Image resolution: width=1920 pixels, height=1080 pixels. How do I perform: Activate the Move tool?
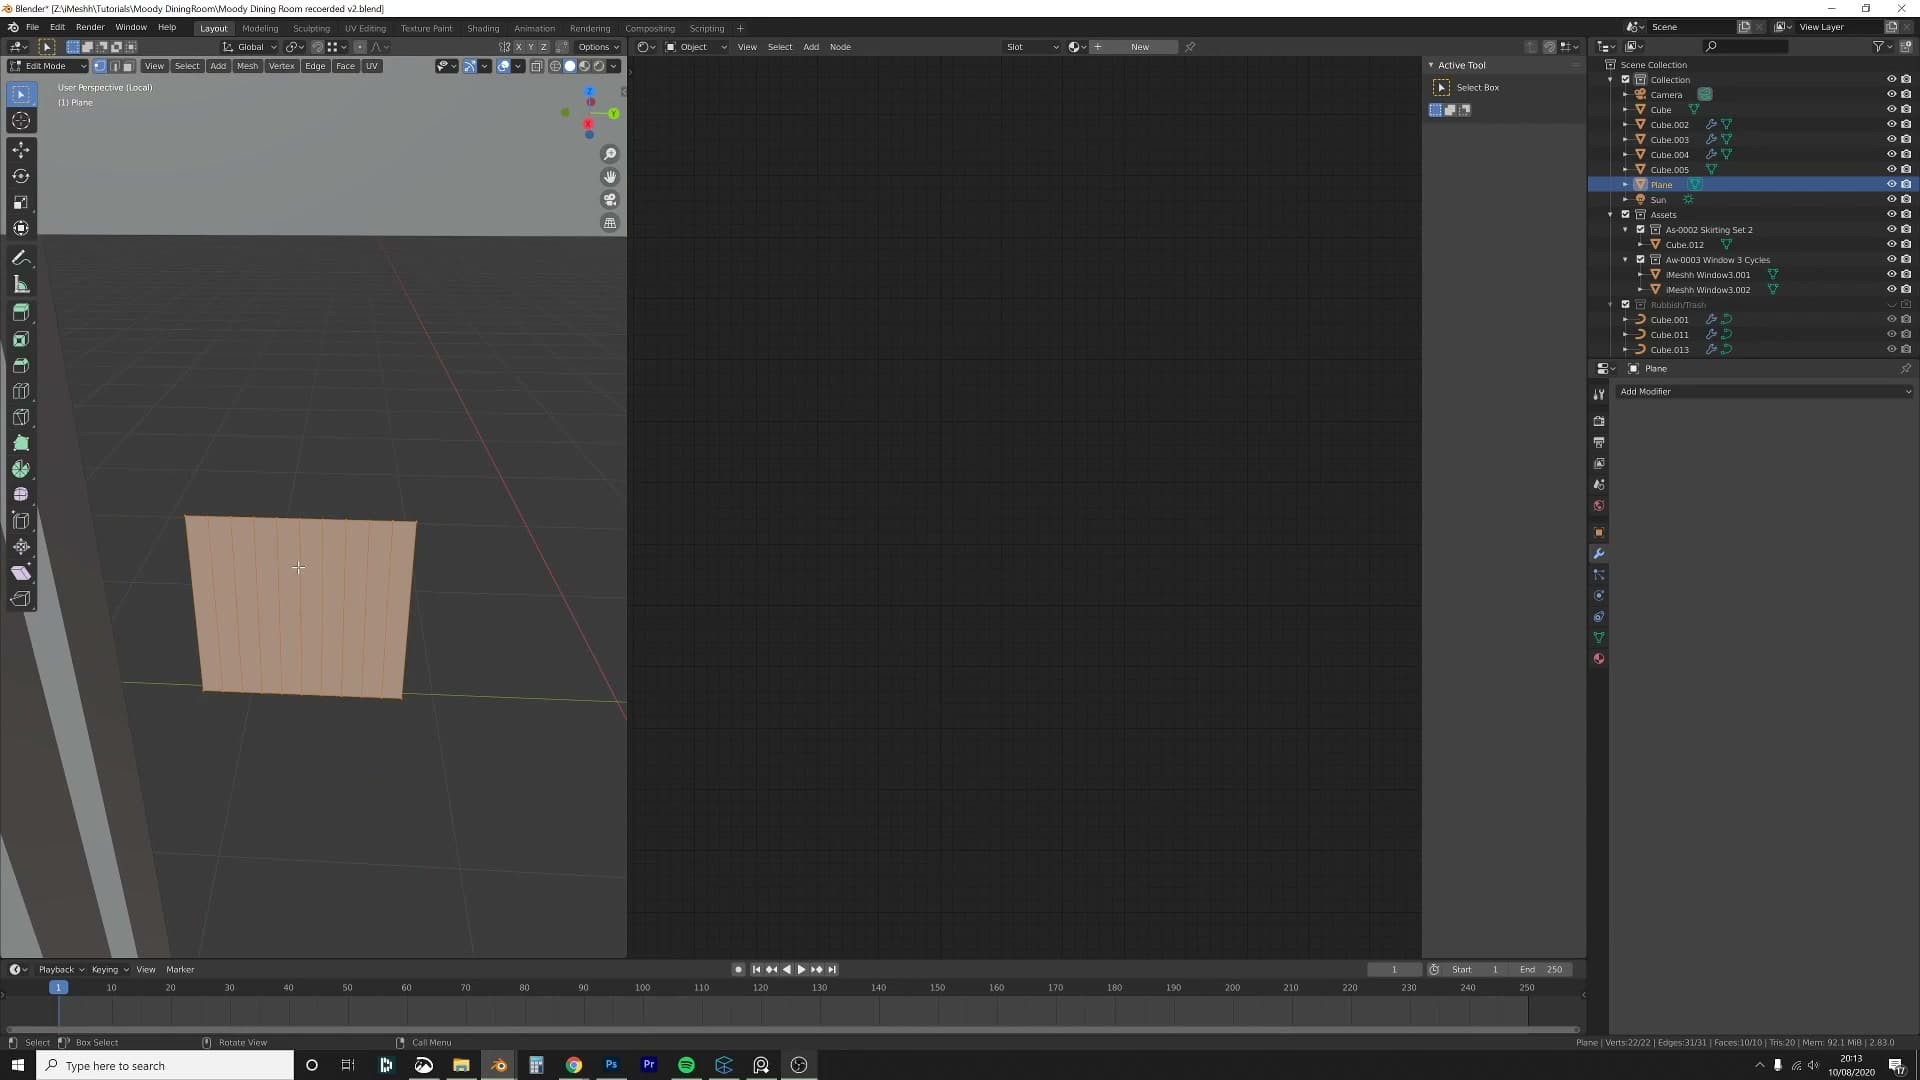(x=21, y=150)
